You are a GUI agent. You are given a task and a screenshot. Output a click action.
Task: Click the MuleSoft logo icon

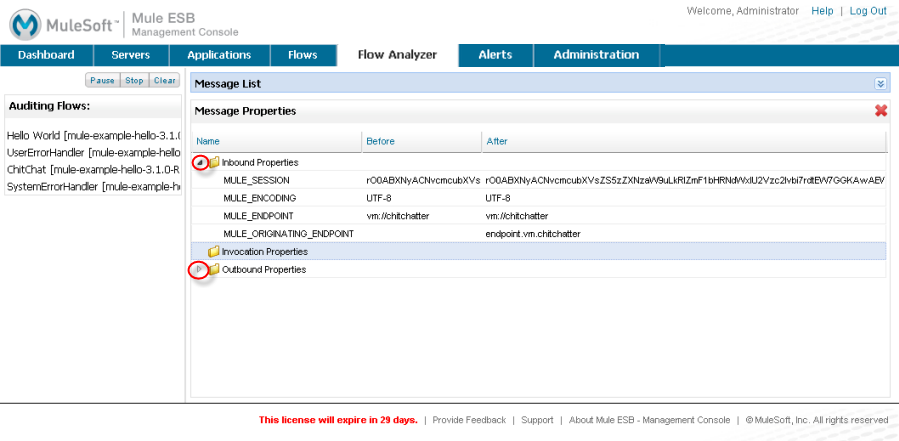point(25,25)
